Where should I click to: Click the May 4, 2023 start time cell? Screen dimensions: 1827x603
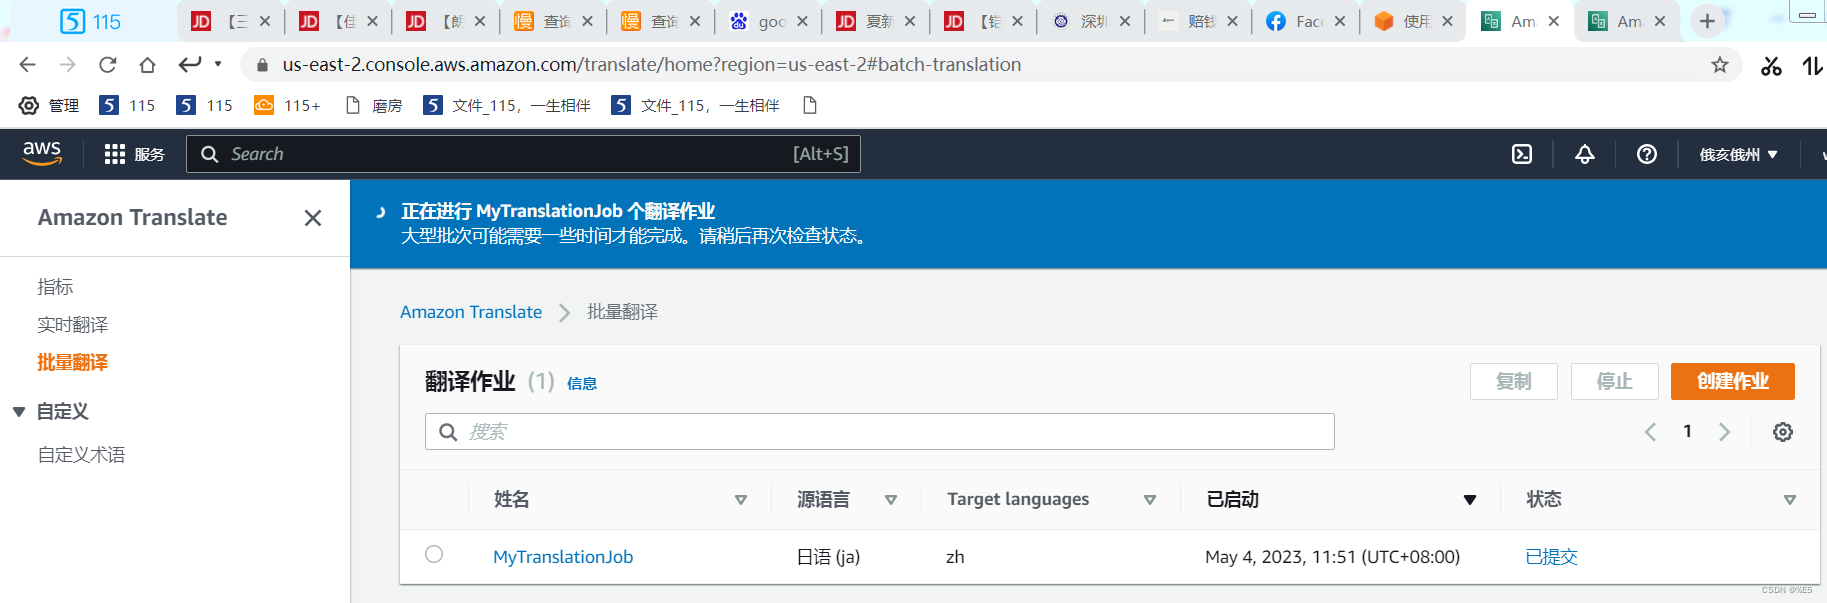(x=1332, y=557)
